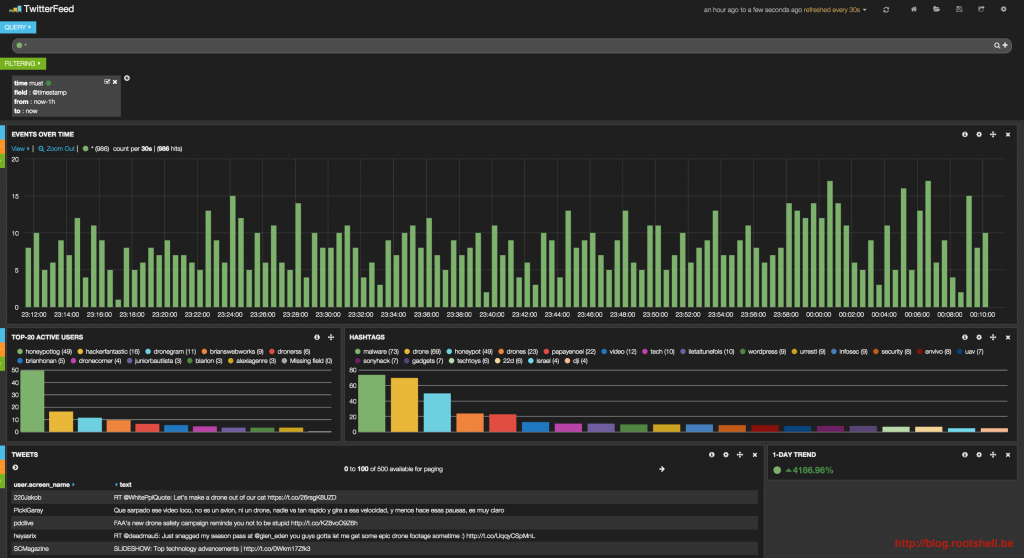Toggle the time filter green status dot
The height and width of the screenshot is (558, 1024).
(x=48, y=83)
